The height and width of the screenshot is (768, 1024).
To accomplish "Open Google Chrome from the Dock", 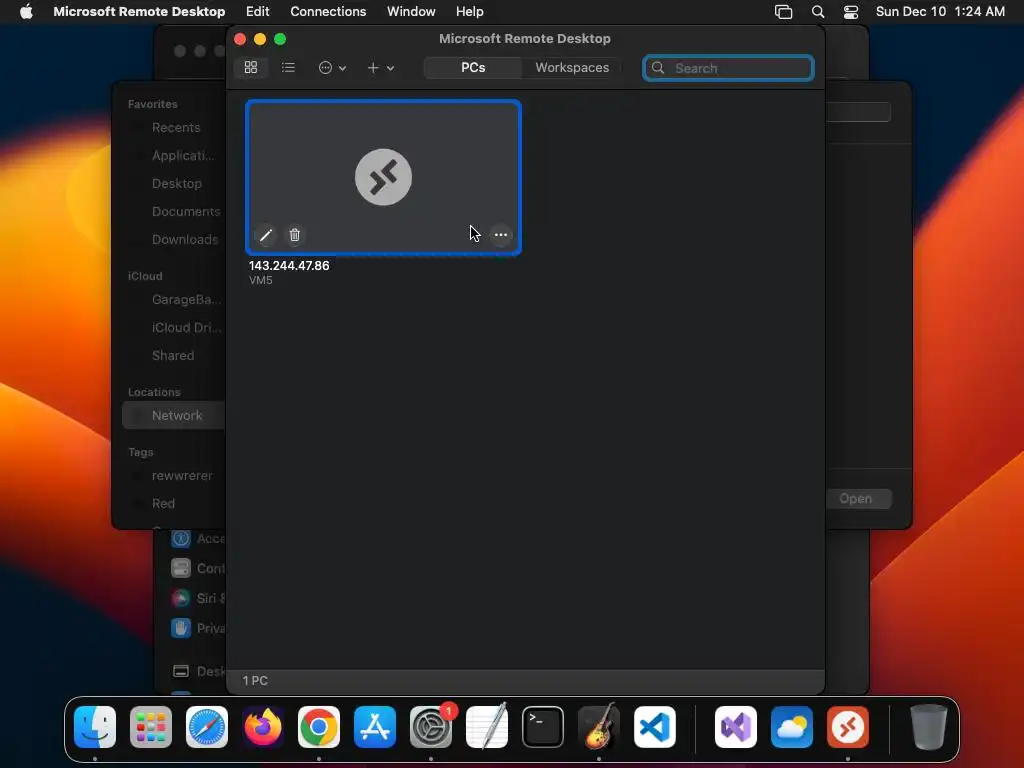I will (x=319, y=727).
